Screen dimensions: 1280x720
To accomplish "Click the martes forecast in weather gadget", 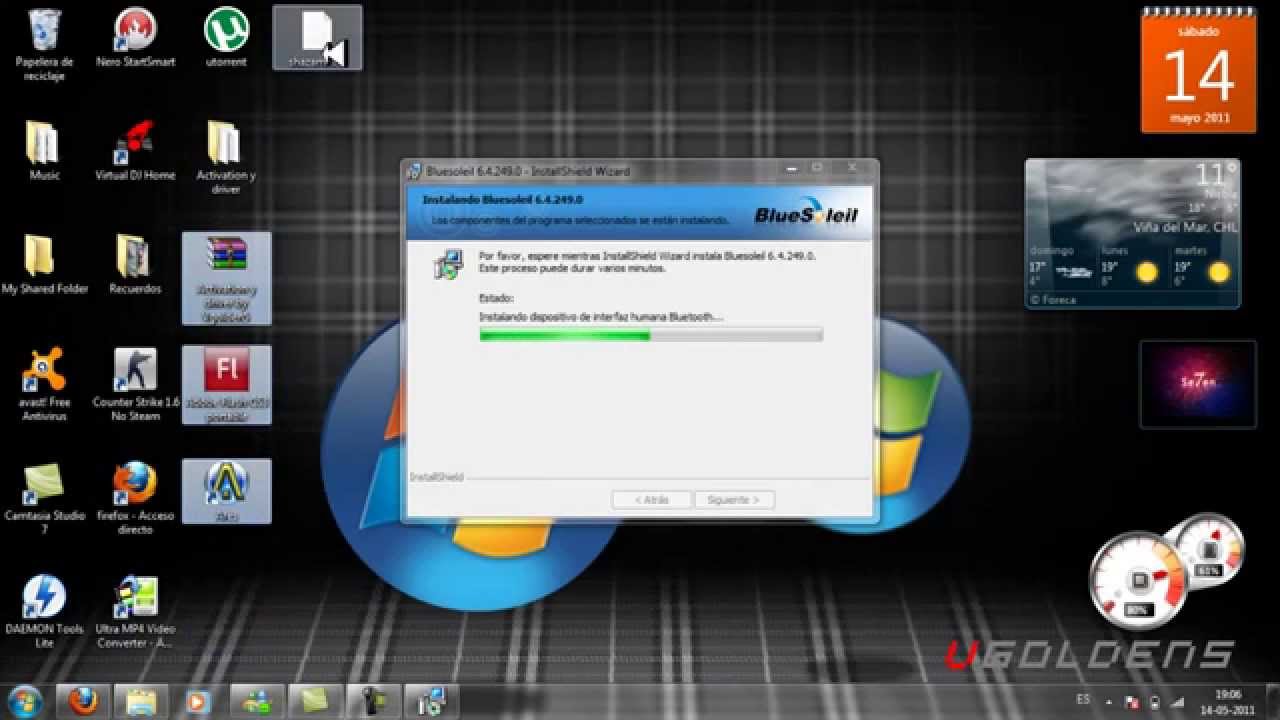I will pos(1203,266).
